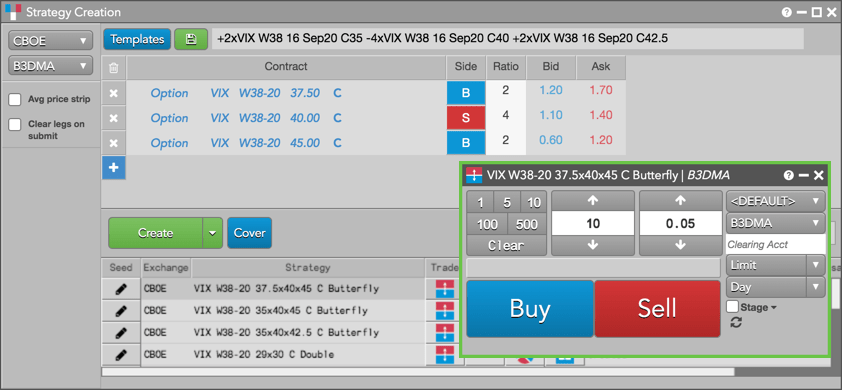Increase price with the up arrow above 0.05

pos(680,201)
